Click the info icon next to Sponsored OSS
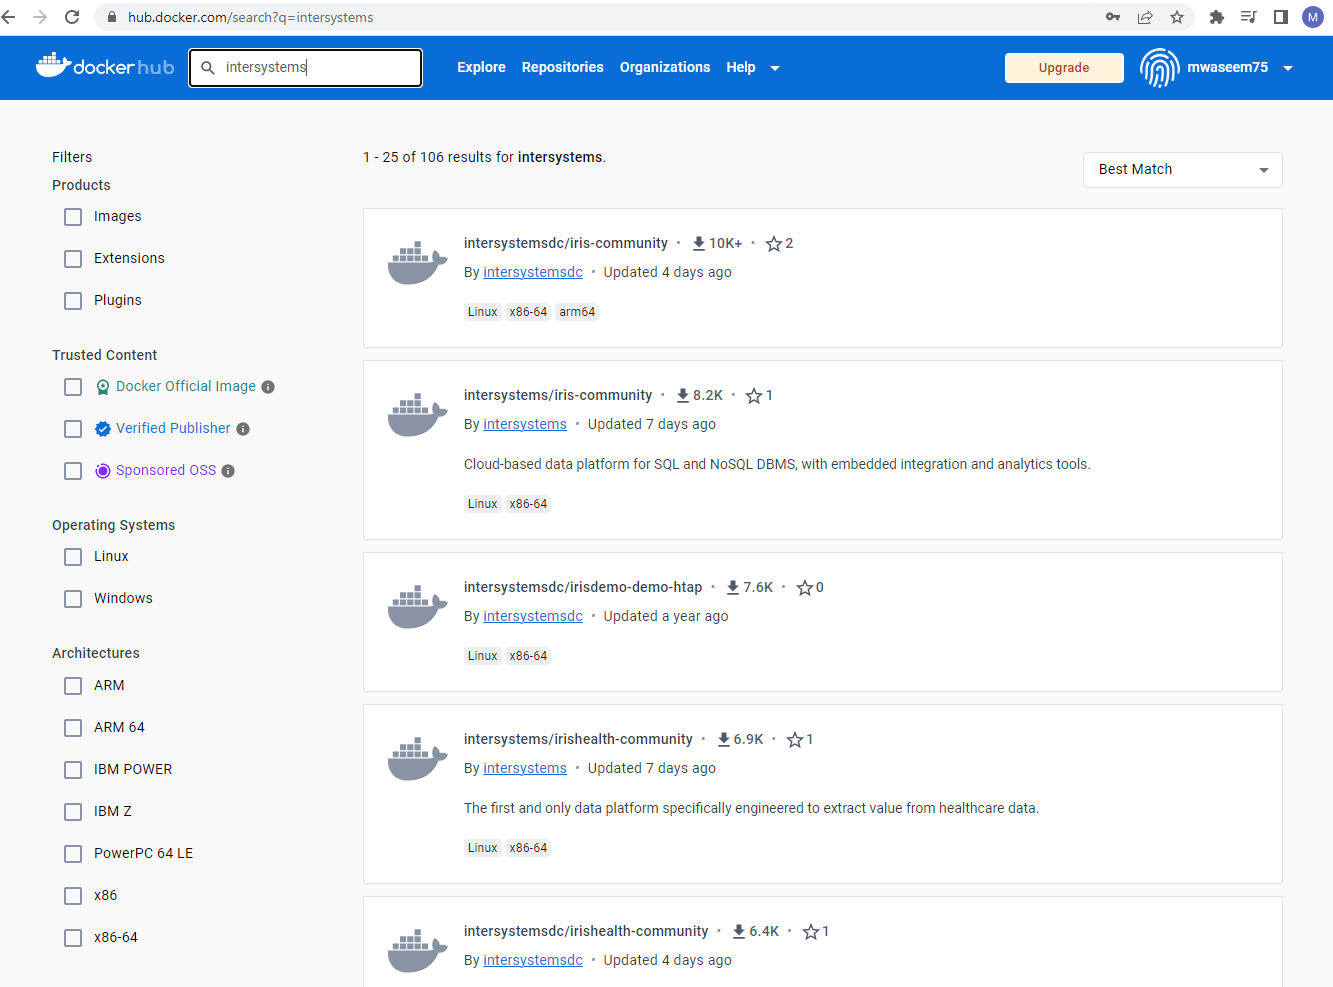 click(228, 471)
